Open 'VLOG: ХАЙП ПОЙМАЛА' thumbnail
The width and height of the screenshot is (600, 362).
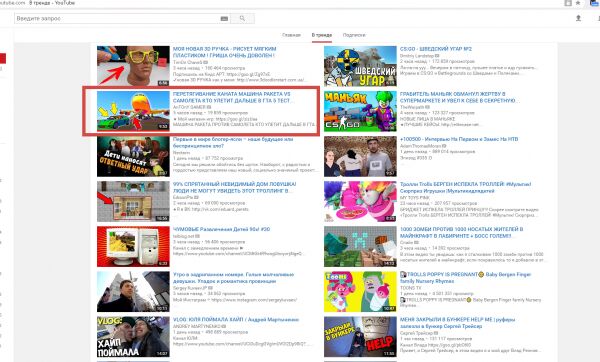point(133,337)
